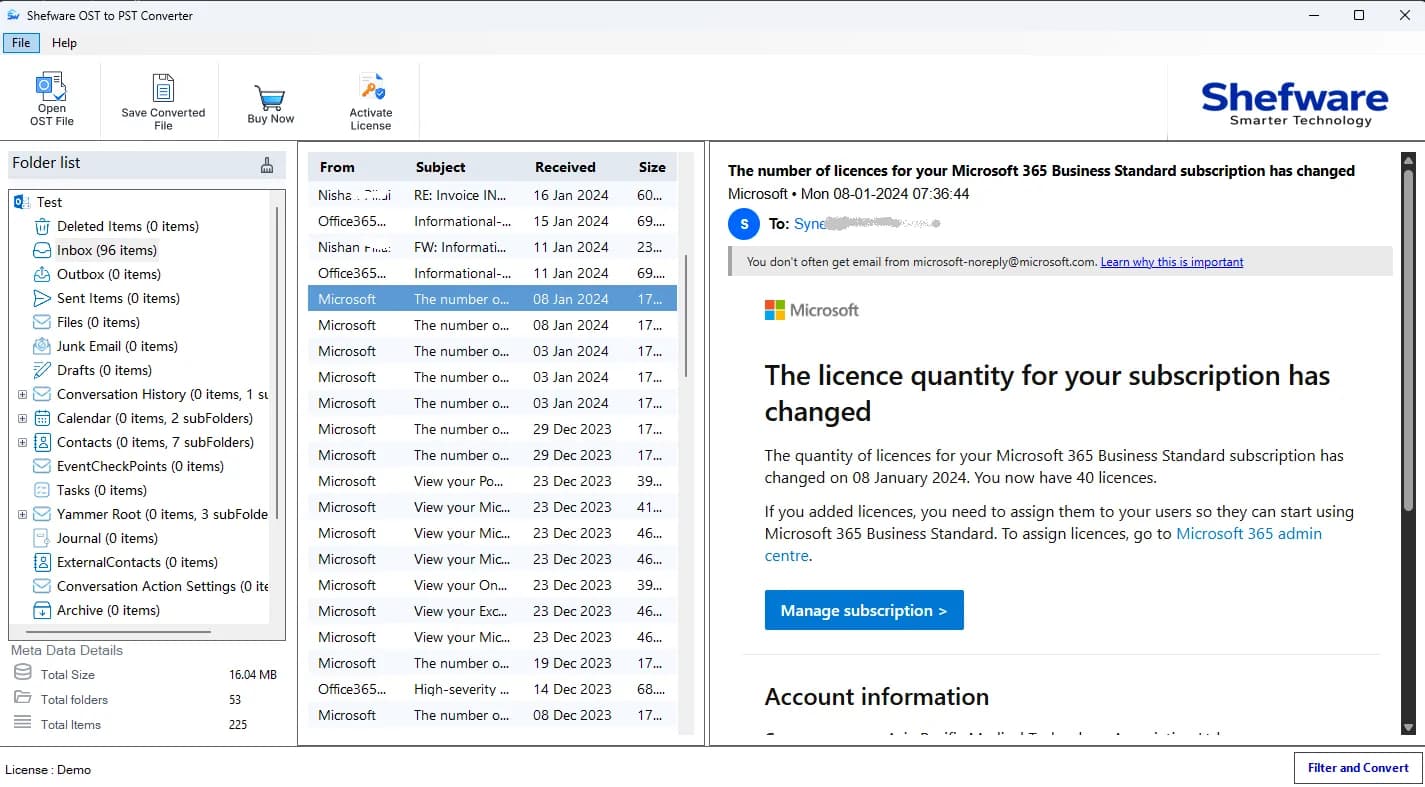Click the Archive folder icon
The height and width of the screenshot is (787, 1425).
pyautogui.click(x=42, y=610)
